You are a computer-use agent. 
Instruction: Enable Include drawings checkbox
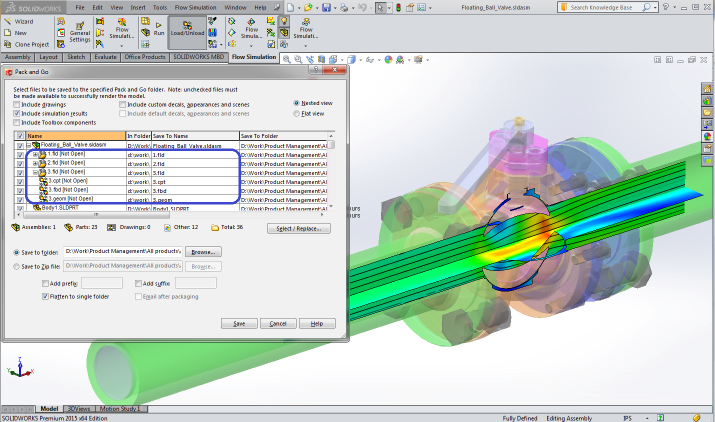tap(17, 104)
